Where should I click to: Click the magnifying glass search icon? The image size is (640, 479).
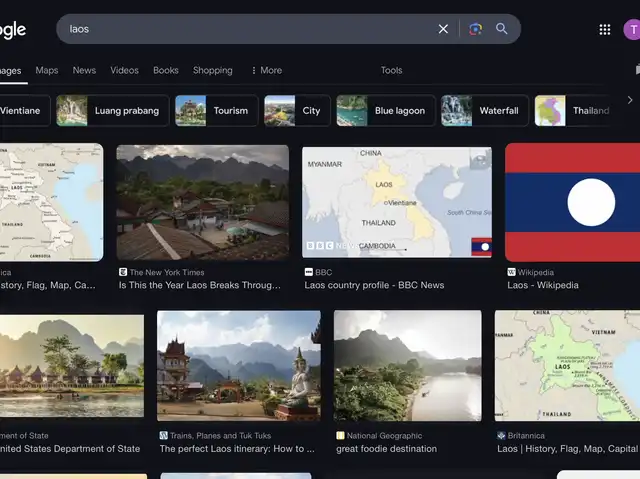tap(502, 29)
